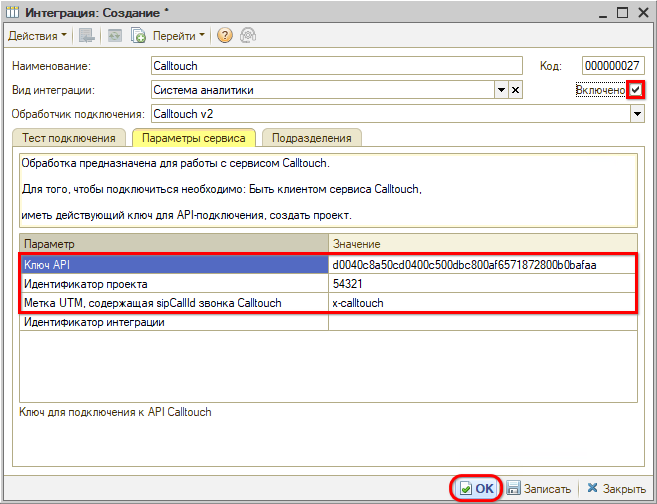The image size is (657, 504).
Task: Toggle the Включено checkbox
Action: 636,90
